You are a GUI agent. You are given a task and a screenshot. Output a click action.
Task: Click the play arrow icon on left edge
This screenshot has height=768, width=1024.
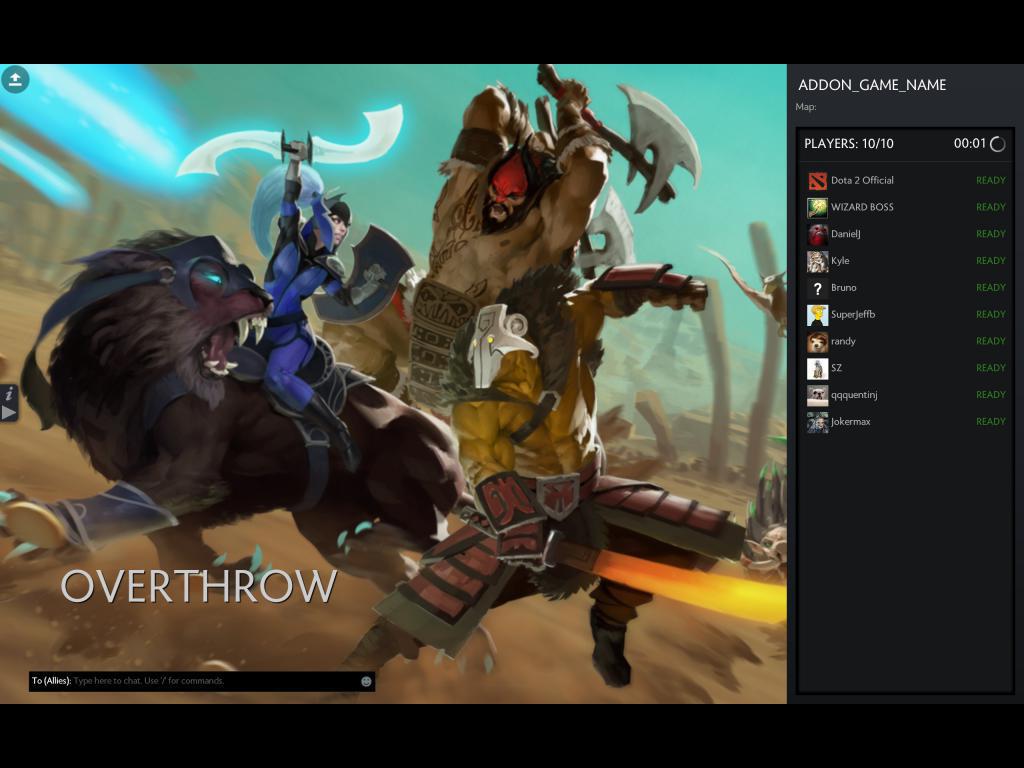[x=8, y=413]
